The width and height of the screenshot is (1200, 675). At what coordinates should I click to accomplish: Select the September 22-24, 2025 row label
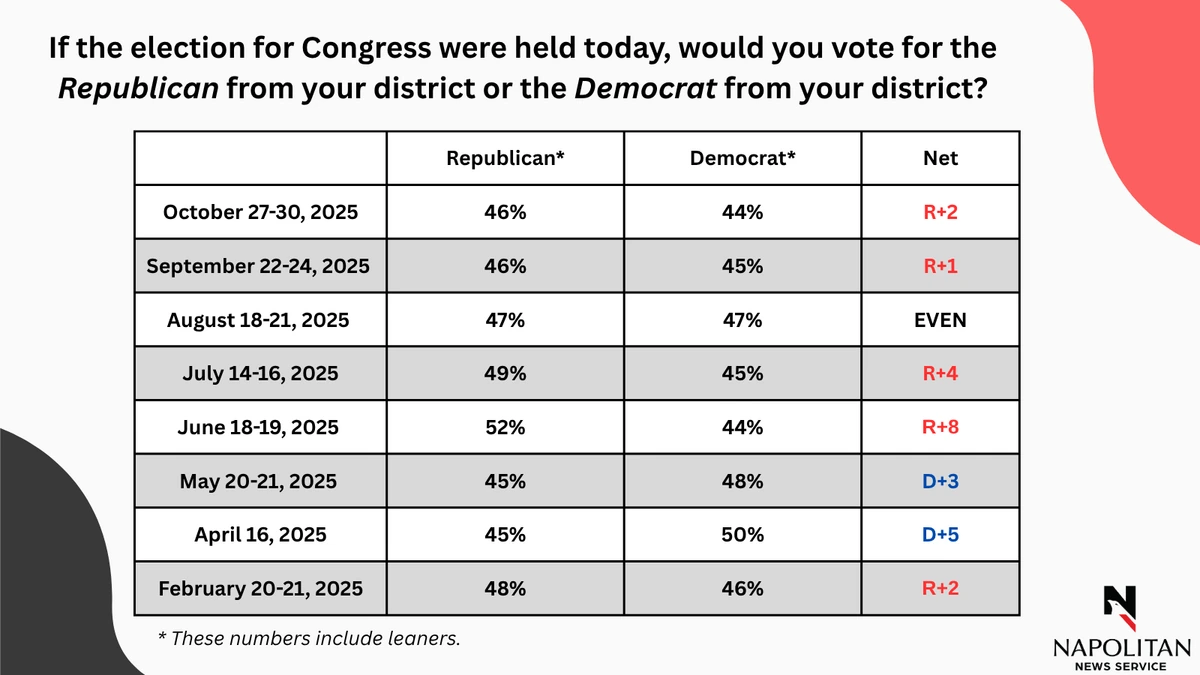coord(258,266)
